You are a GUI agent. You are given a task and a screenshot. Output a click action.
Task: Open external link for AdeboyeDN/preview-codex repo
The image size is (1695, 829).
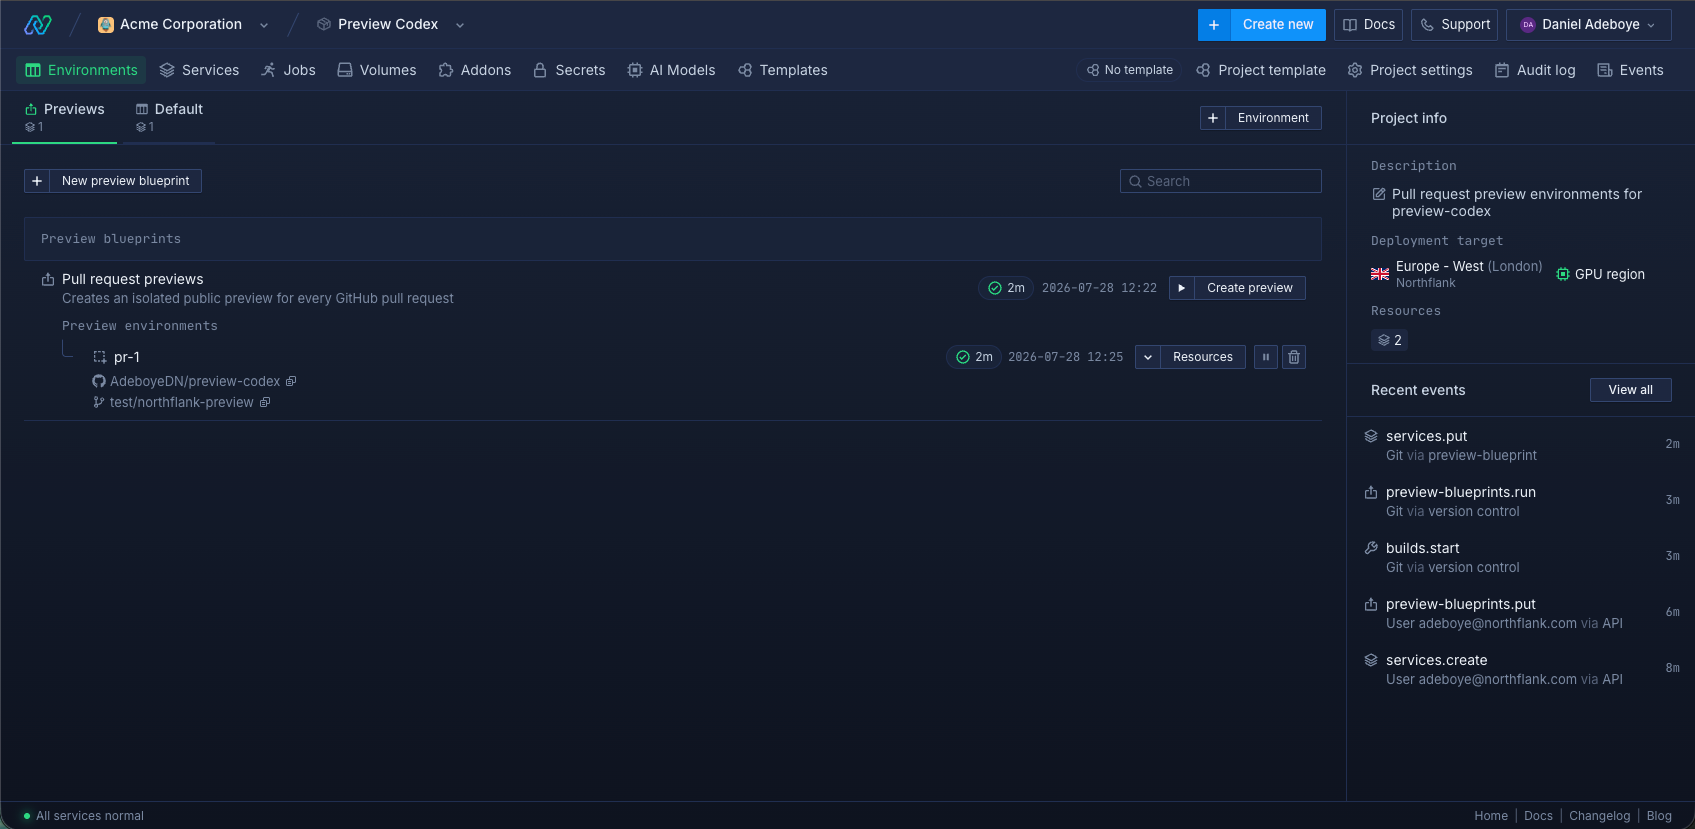[291, 381]
